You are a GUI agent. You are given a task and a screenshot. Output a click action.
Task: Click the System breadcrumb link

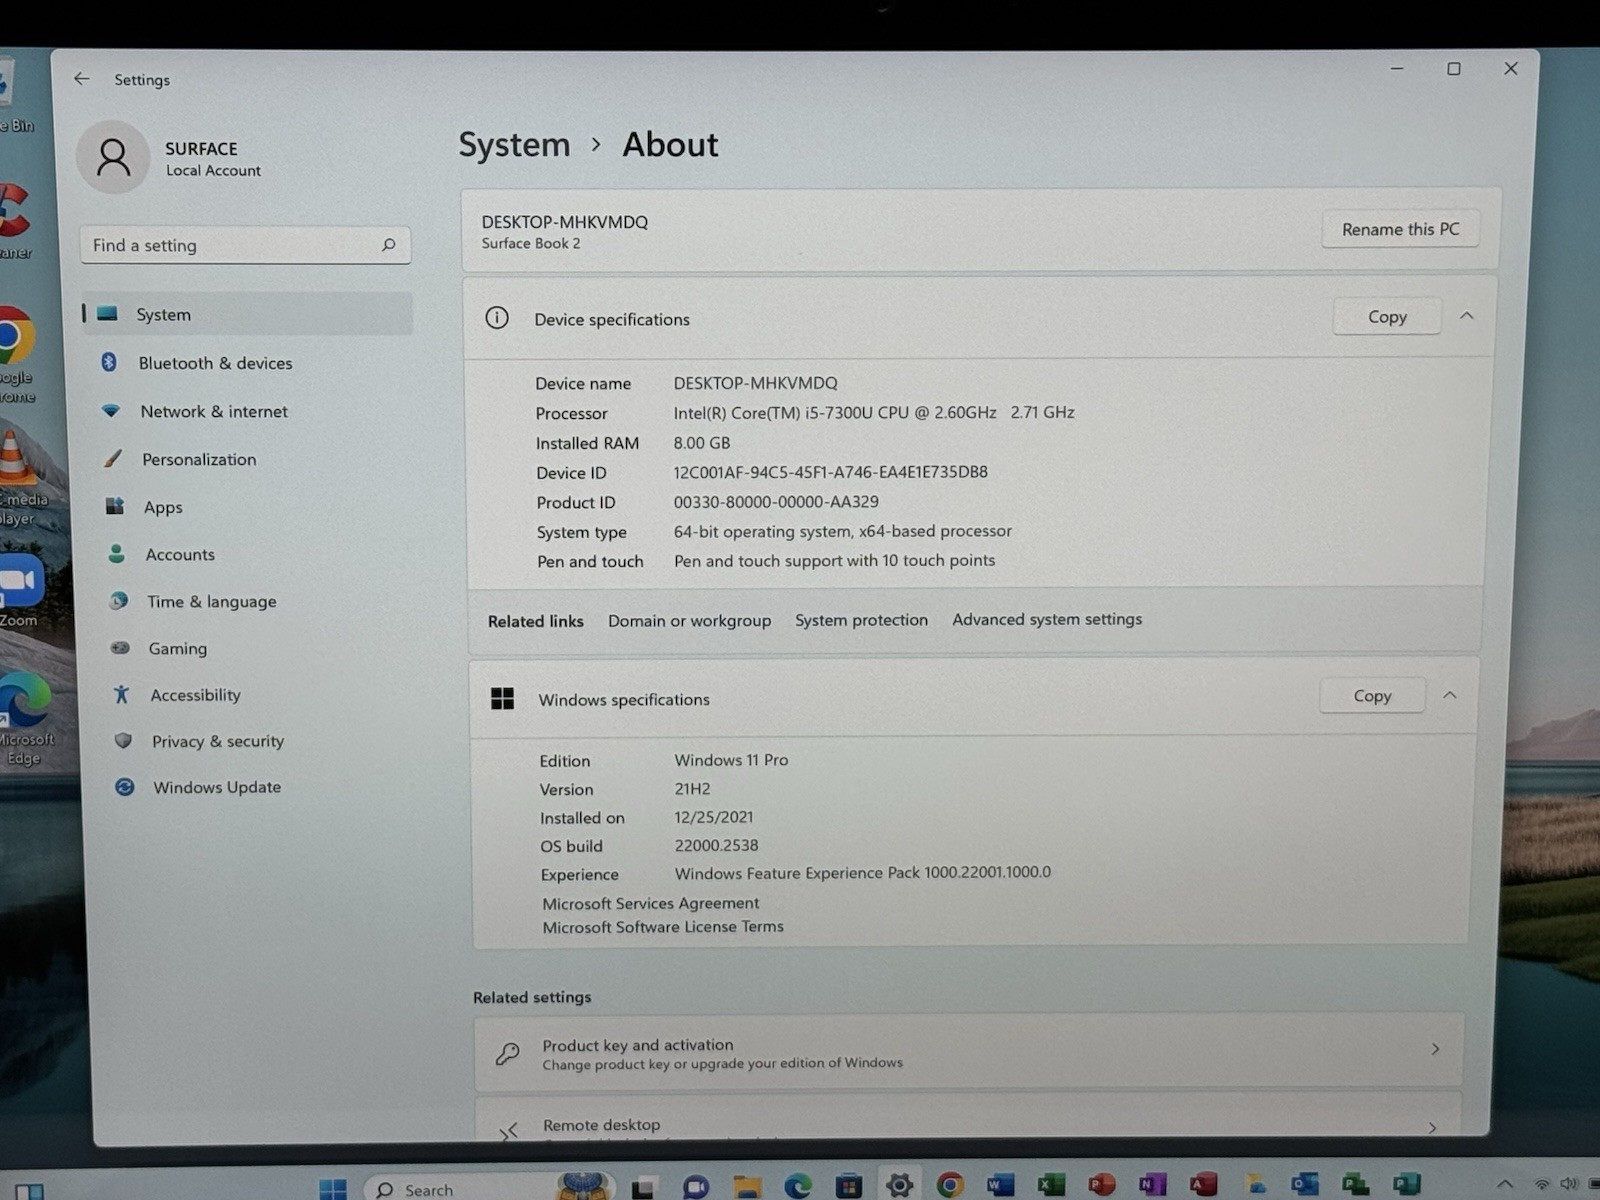pos(514,145)
